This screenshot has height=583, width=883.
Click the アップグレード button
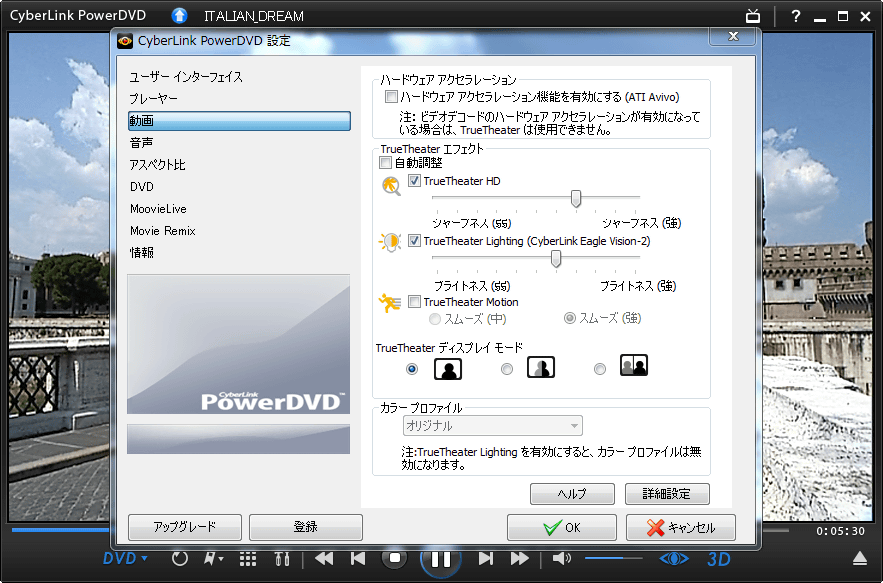click(x=185, y=527)
